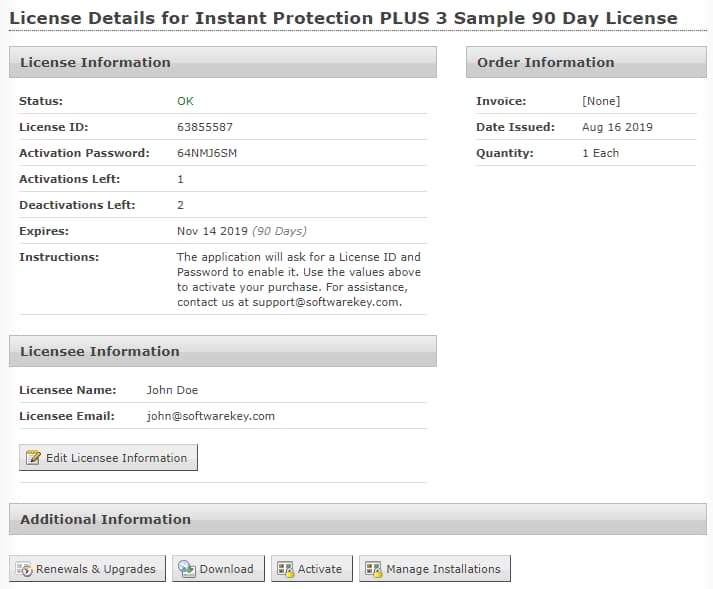Screen dimensions: 713x589
Task: Click the Download button label
Action: tap(226, 569)
